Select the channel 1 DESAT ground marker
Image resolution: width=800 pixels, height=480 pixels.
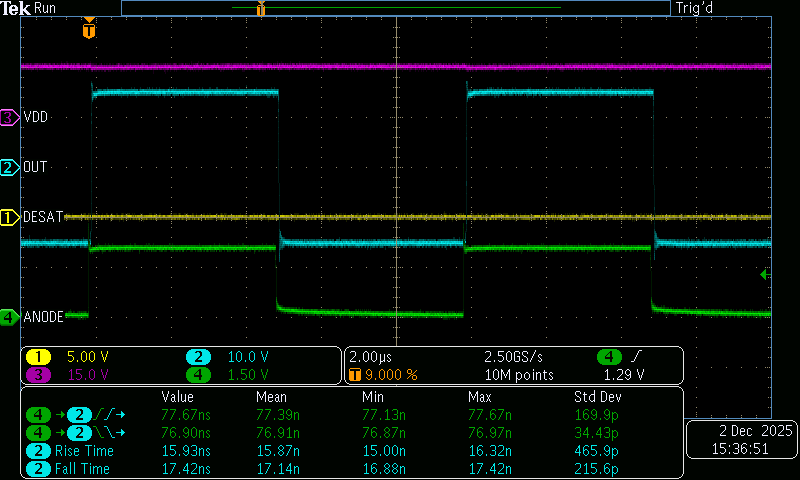pos(10,217)
